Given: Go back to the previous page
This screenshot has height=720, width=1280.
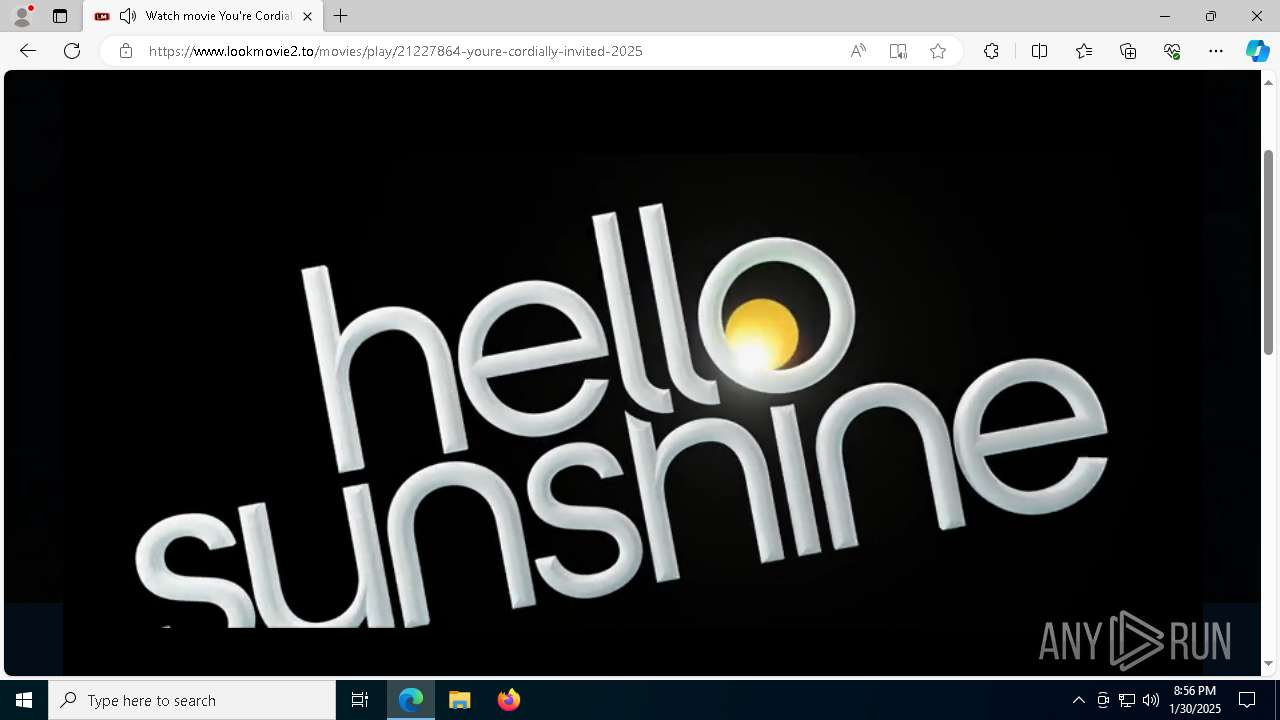Looking at the screenshot, I should coord(28,51).
